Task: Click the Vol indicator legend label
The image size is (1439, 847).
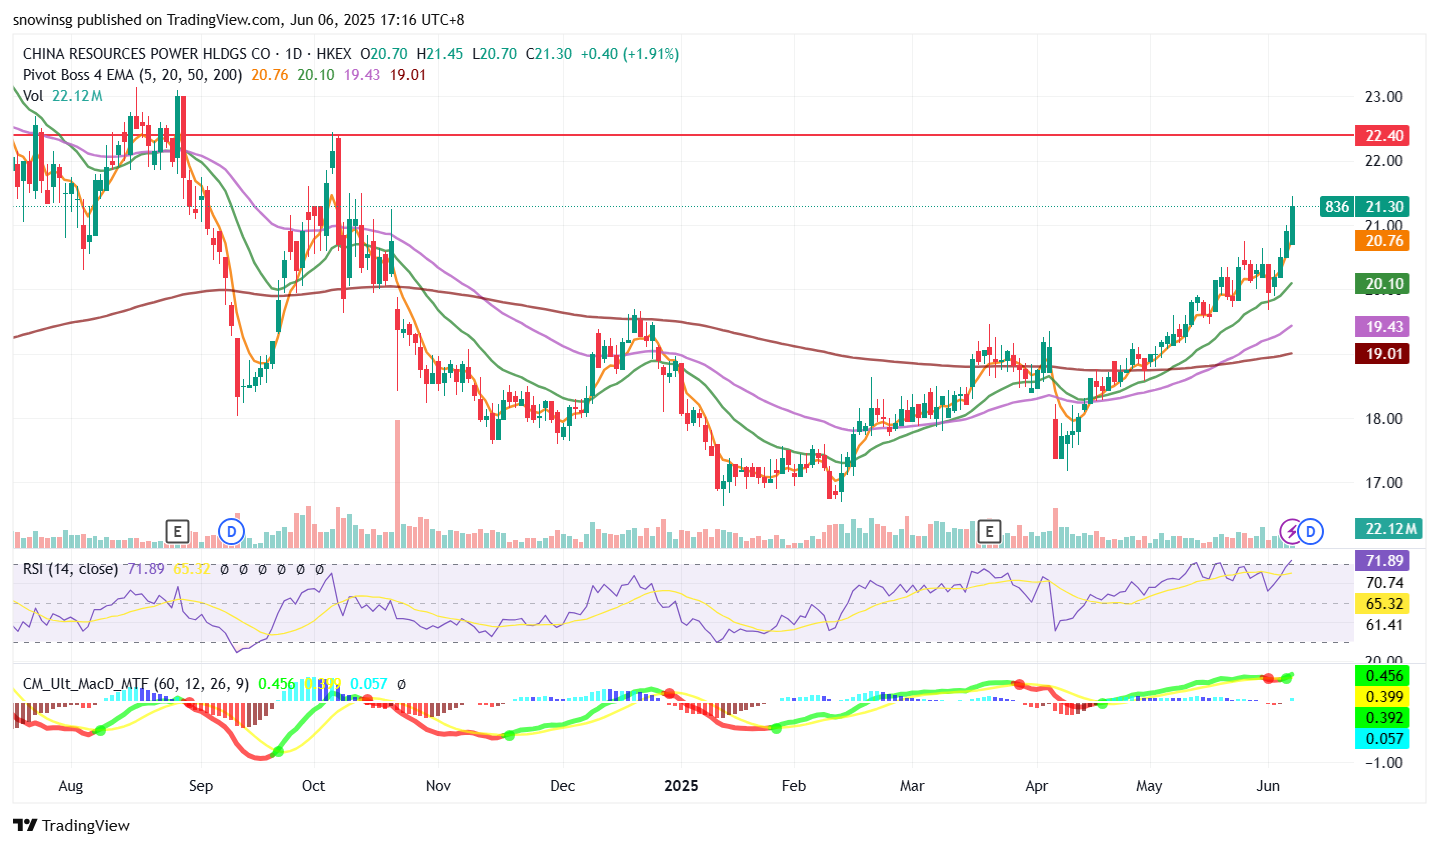Action: point(33,96)
